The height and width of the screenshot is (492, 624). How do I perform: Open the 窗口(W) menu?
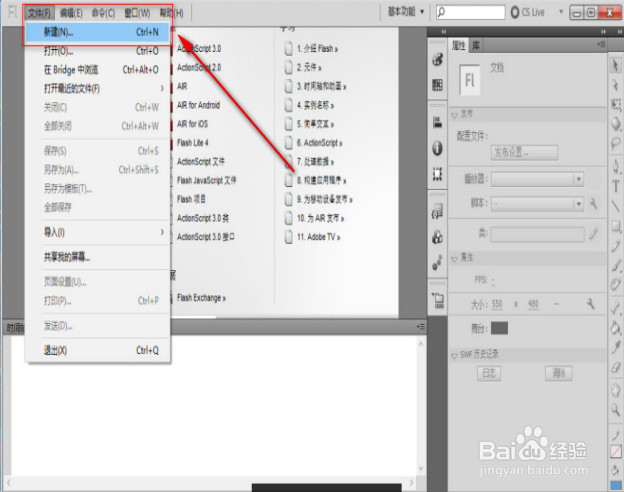click(x=137, y=14)
